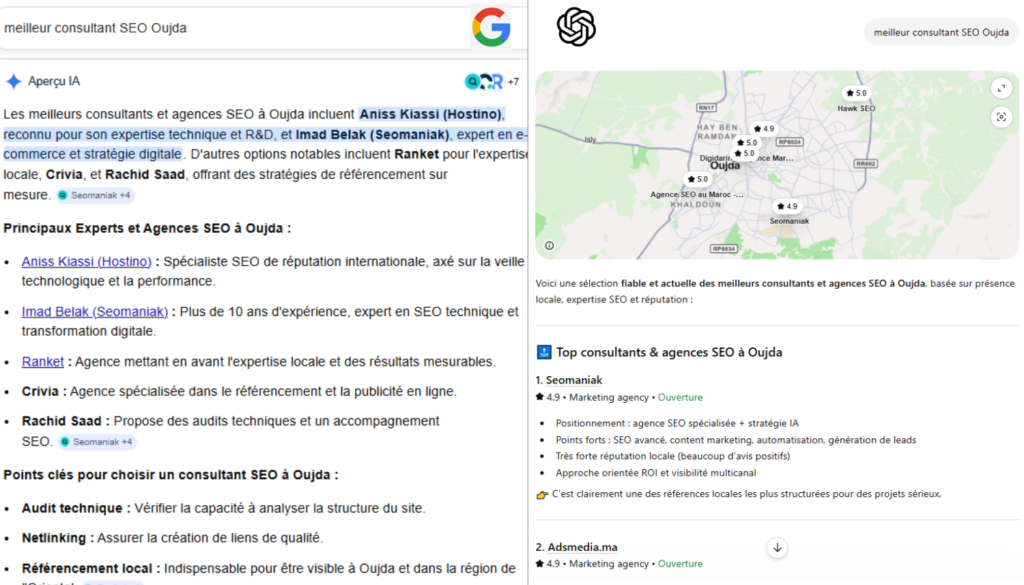Open the 1. Seomaniak listing title

coord(574,380)
